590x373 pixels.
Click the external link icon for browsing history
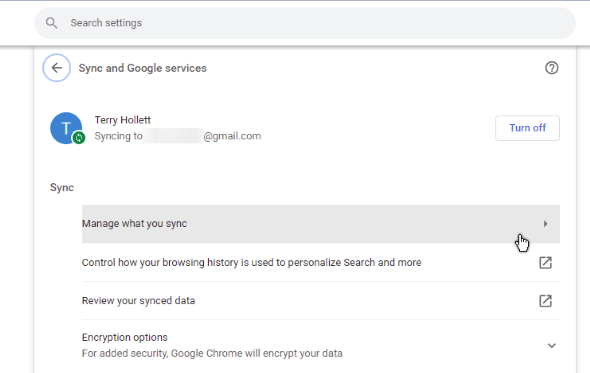pyautogui.click(x=546, y=263)
